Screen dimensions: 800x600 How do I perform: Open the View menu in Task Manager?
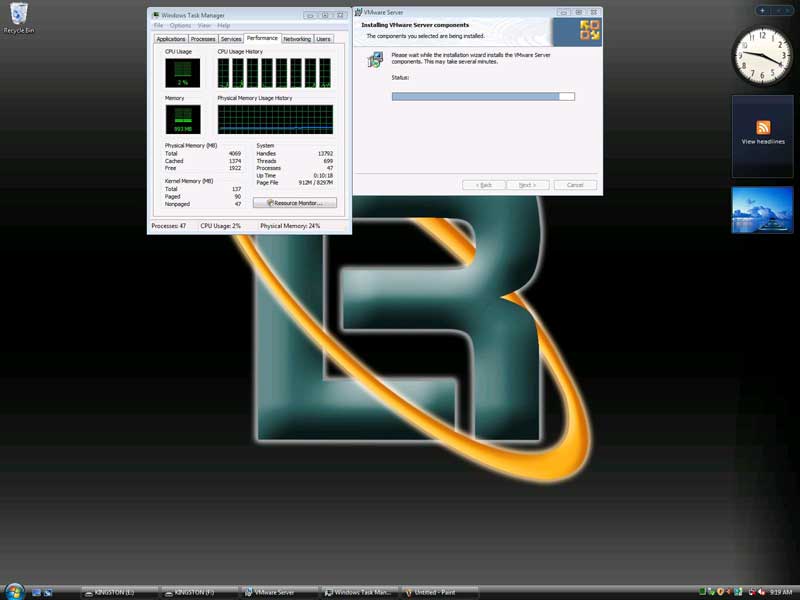coord(204,26)
